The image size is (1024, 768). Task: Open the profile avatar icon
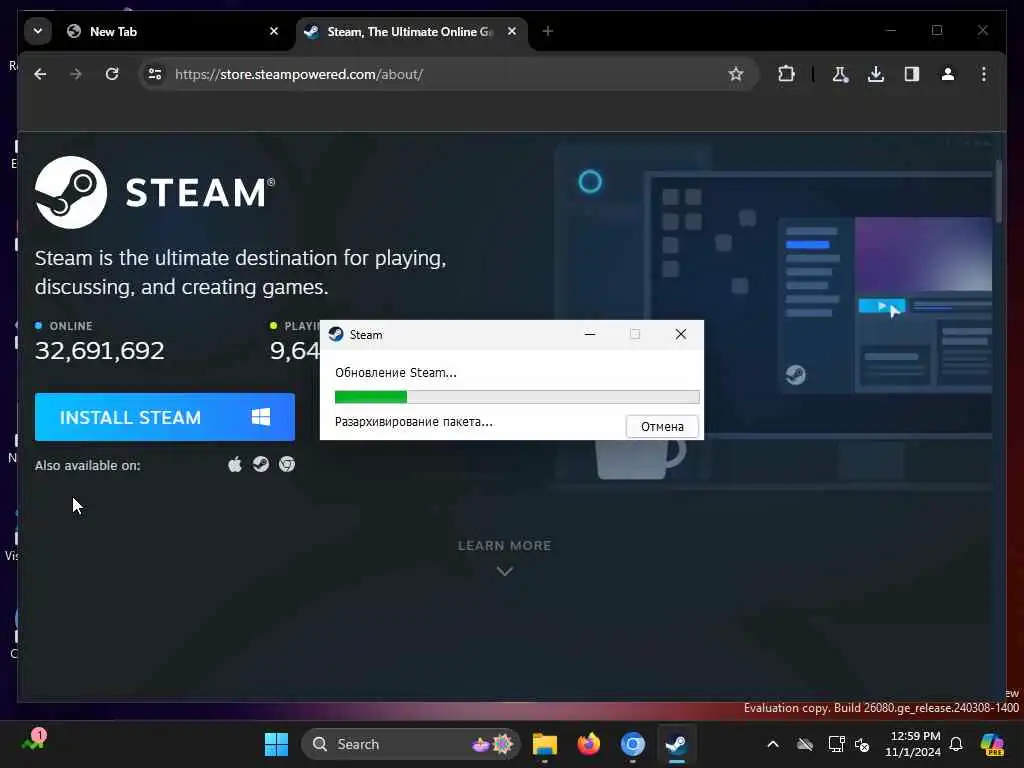948,74
